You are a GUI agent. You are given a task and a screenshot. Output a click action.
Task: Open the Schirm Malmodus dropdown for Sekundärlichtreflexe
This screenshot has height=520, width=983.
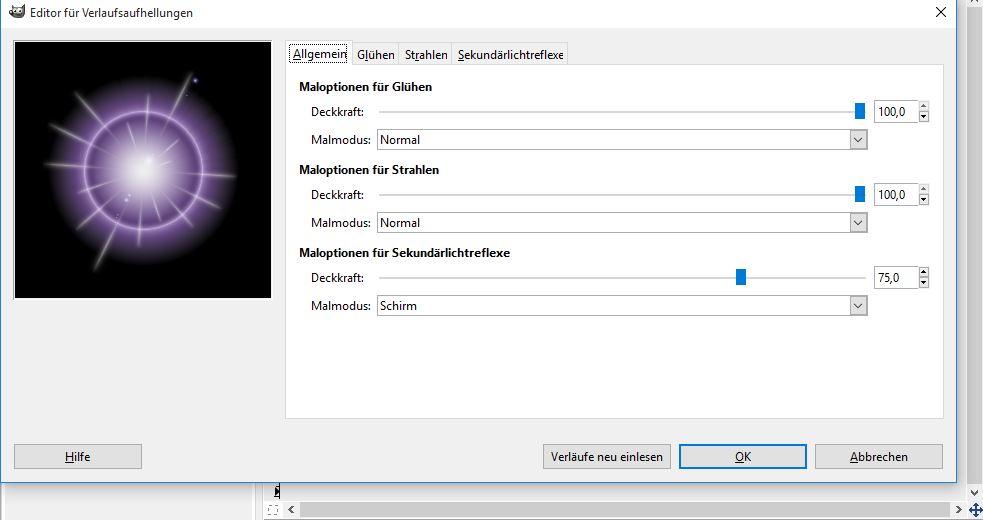(622, 305)
